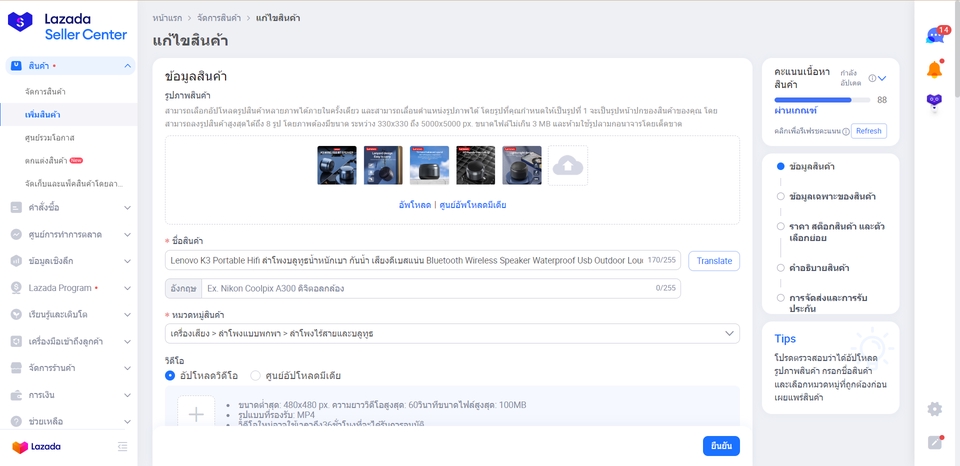Click the Lazada Program icon

17,288
